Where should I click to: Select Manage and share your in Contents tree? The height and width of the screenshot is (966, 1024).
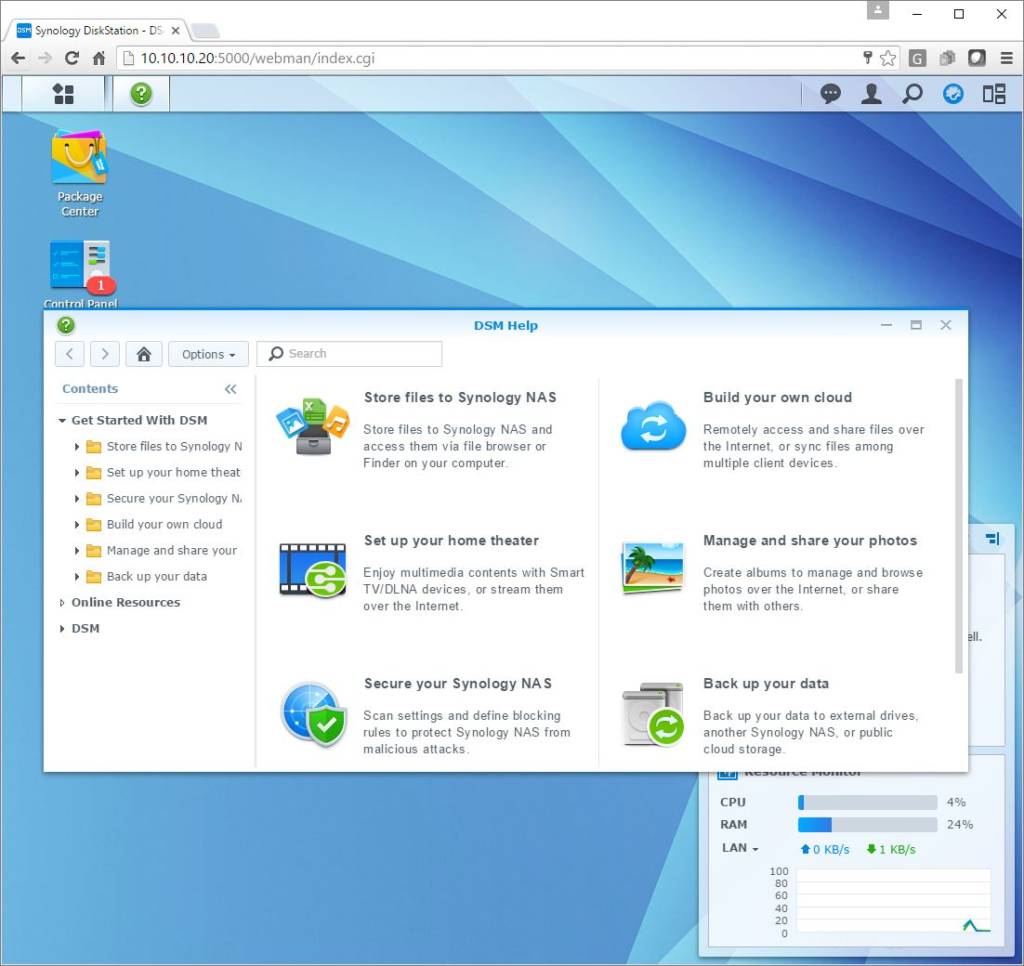pos(172,551)
